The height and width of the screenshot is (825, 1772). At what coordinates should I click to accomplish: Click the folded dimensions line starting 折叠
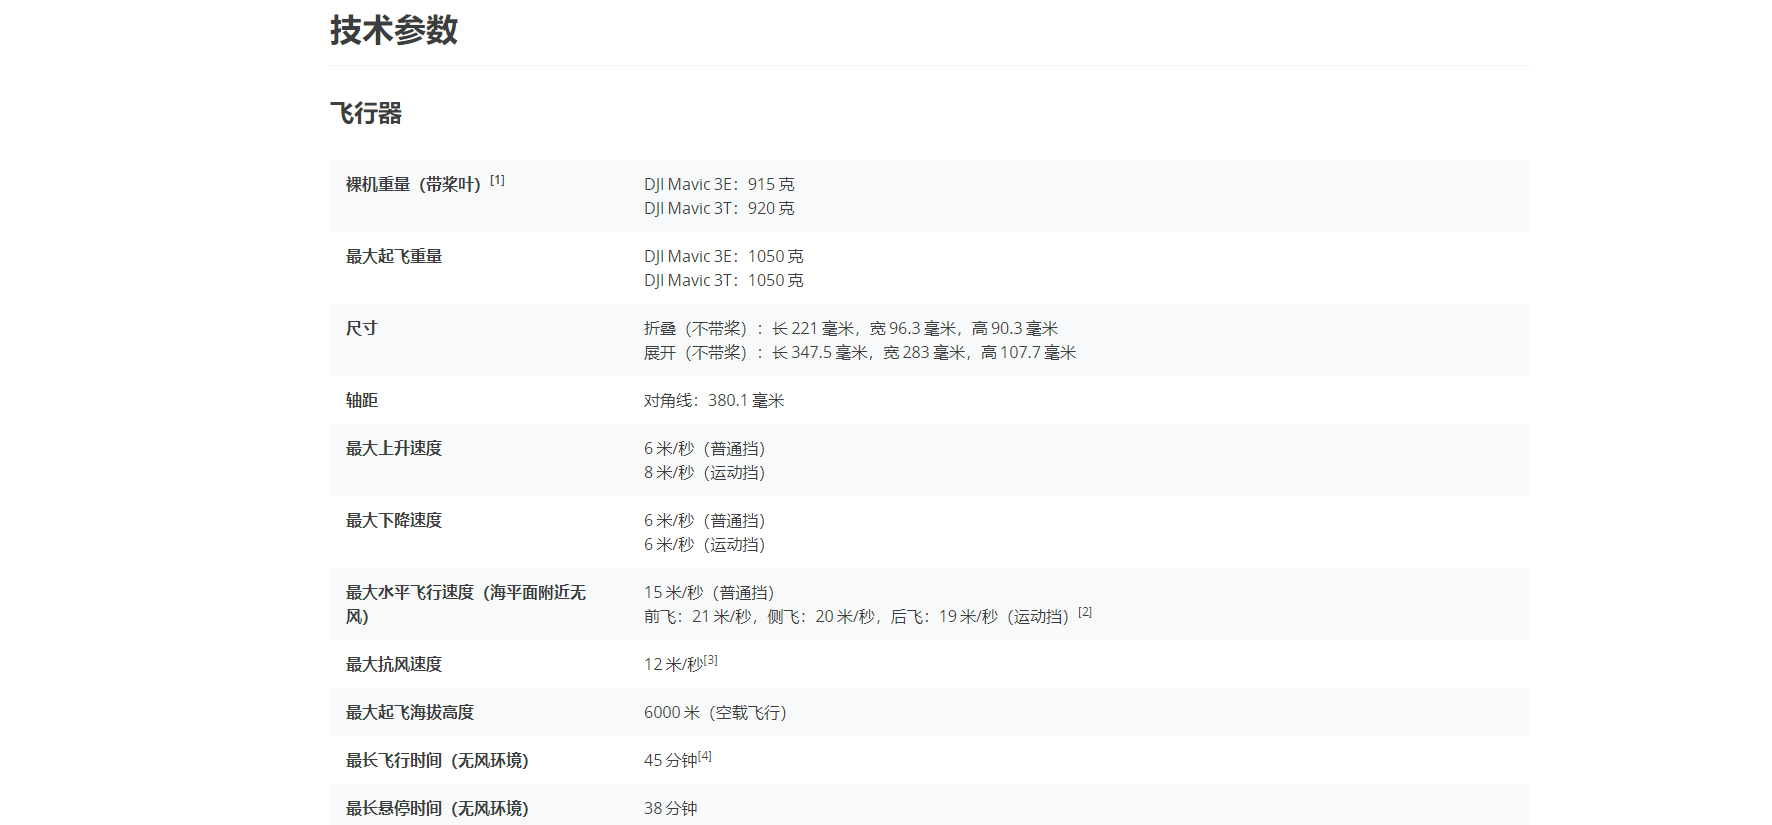click(850, 329)
